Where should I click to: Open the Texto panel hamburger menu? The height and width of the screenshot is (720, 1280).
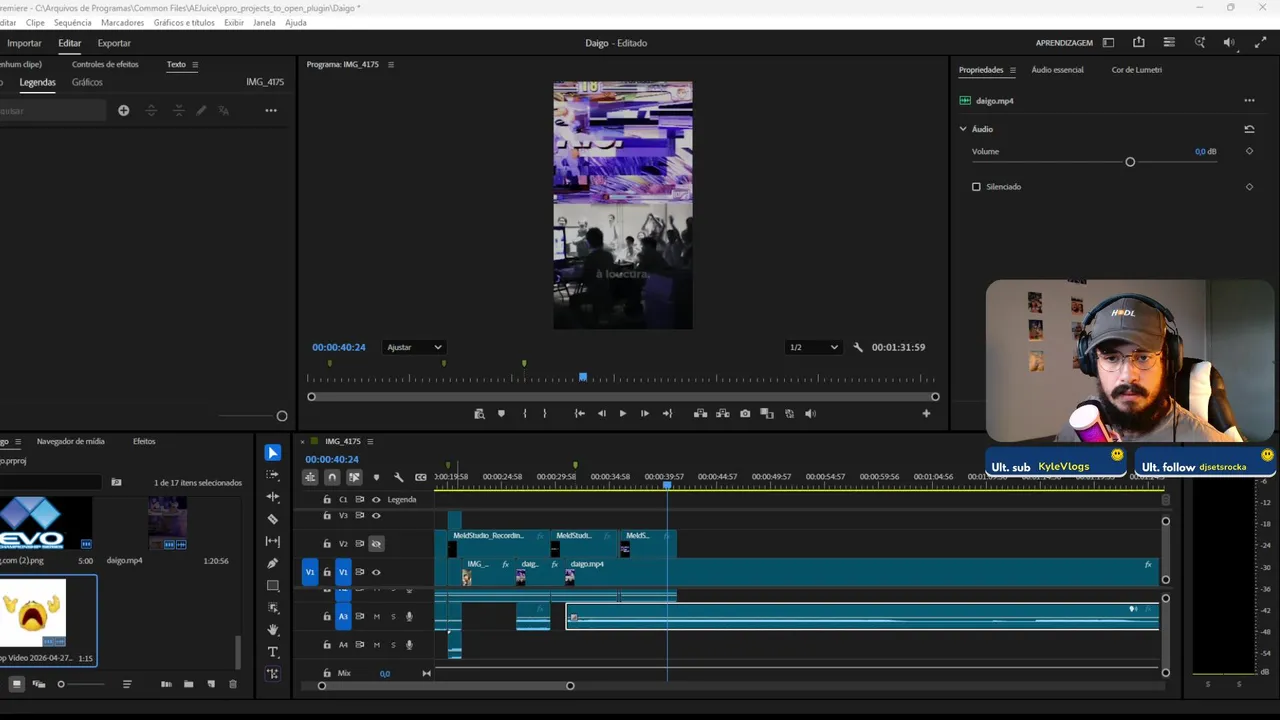pyautogui.click(x=195, y=64)
